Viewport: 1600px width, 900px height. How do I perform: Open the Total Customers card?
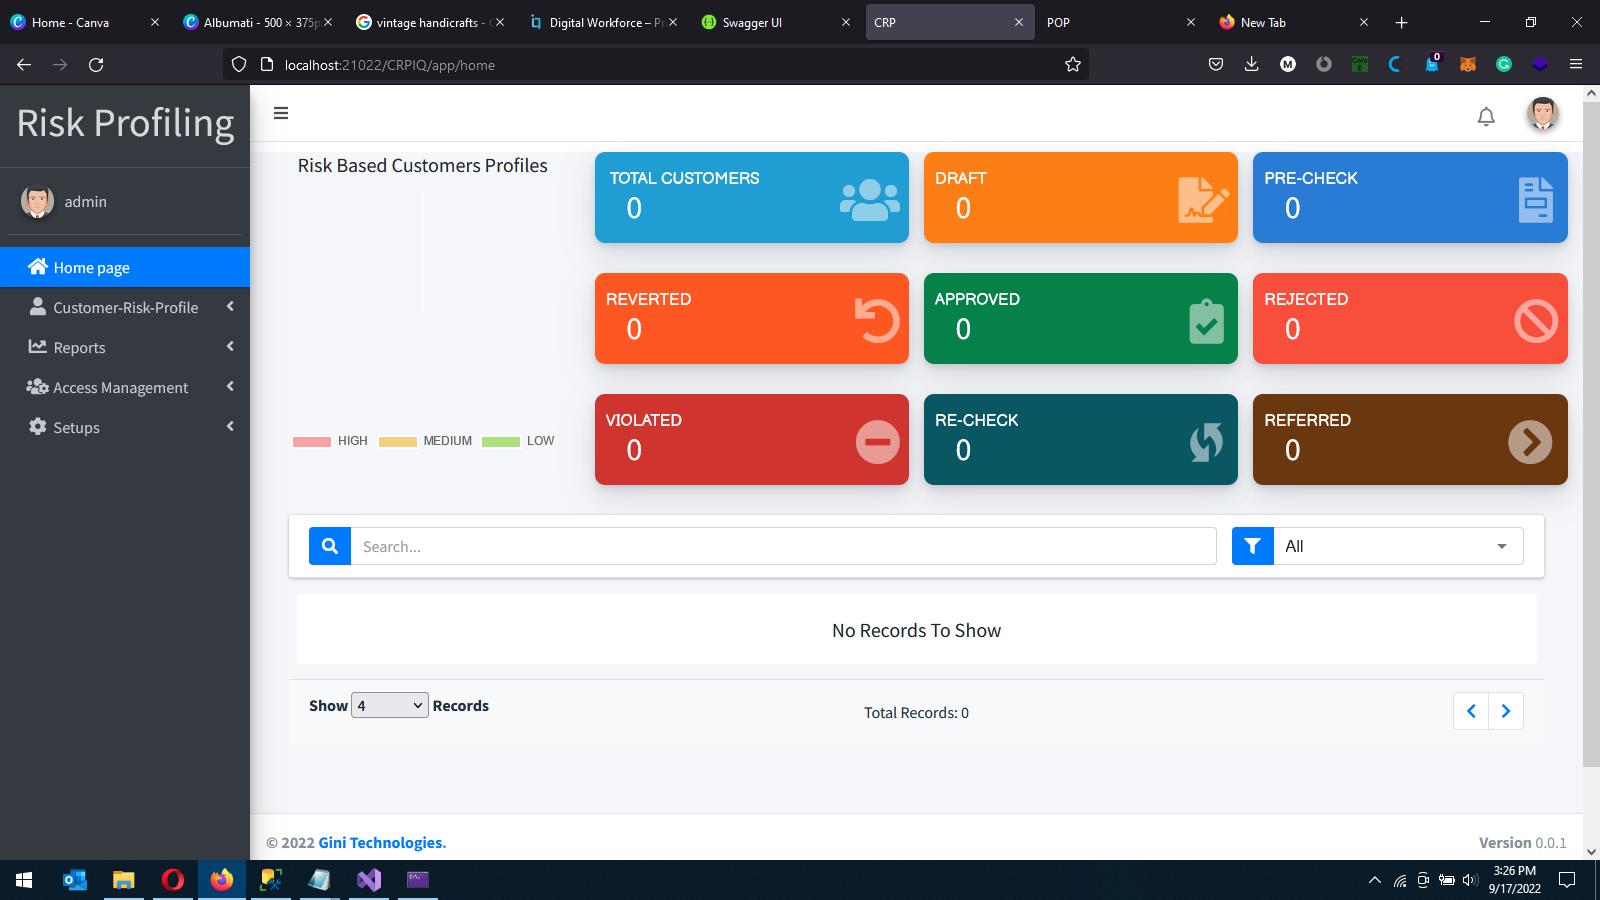click(x=752, y=197)
